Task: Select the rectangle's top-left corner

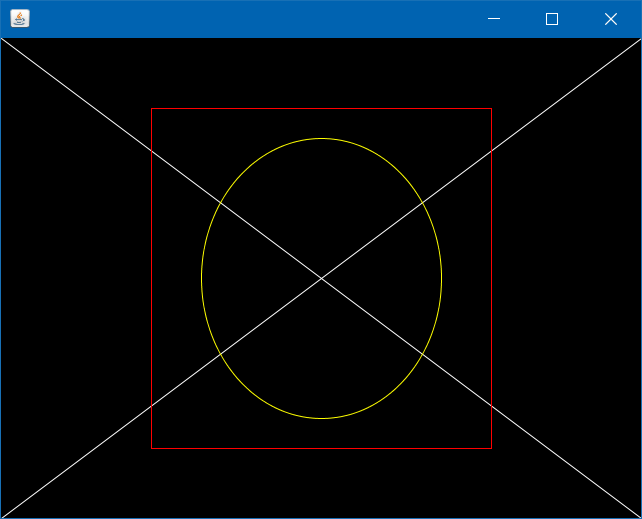Action: click(151, 108)
